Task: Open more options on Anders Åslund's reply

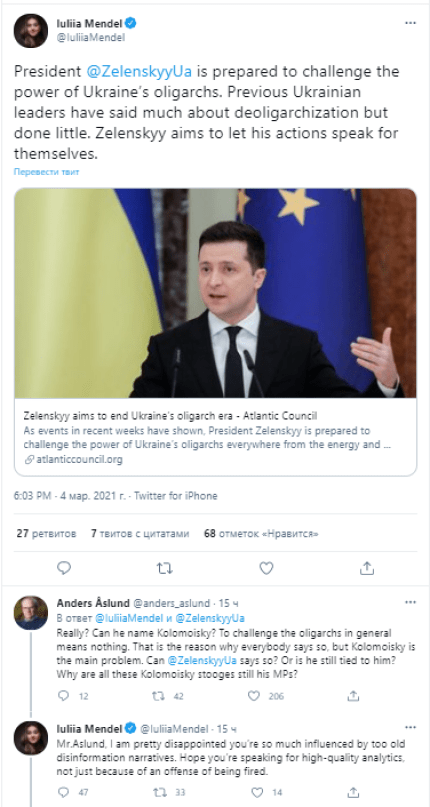Action: pyautogui.click(x=410, y=602)
